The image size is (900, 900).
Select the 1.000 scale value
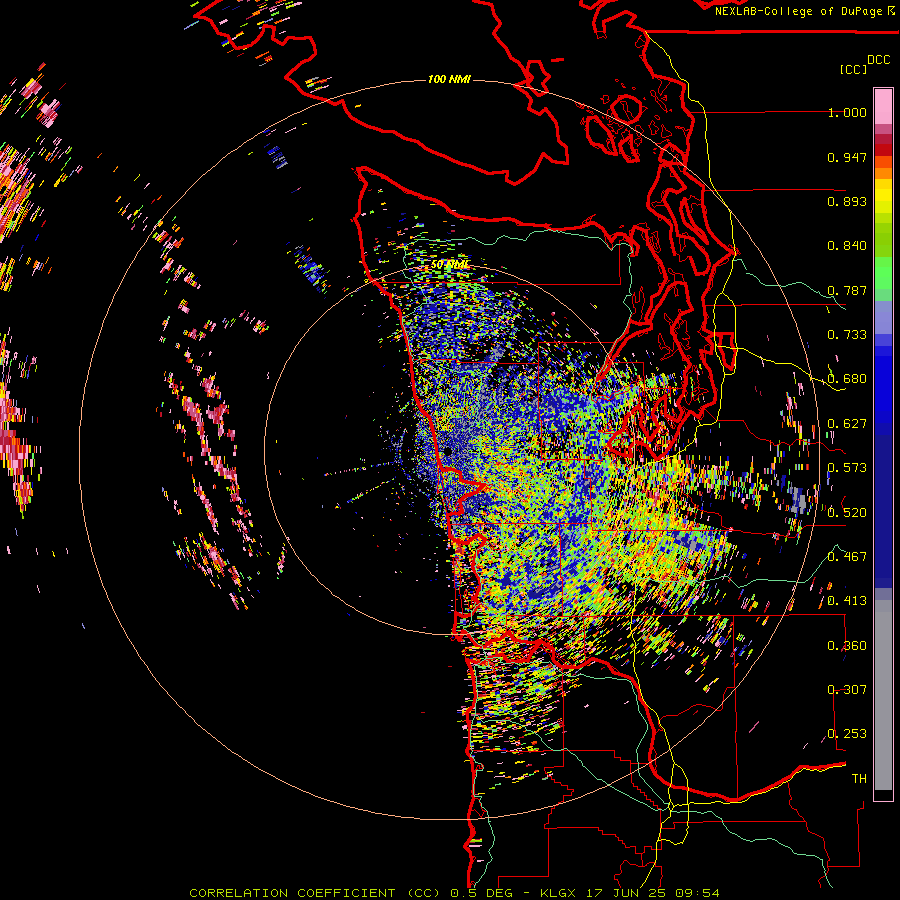coord(847,112)
